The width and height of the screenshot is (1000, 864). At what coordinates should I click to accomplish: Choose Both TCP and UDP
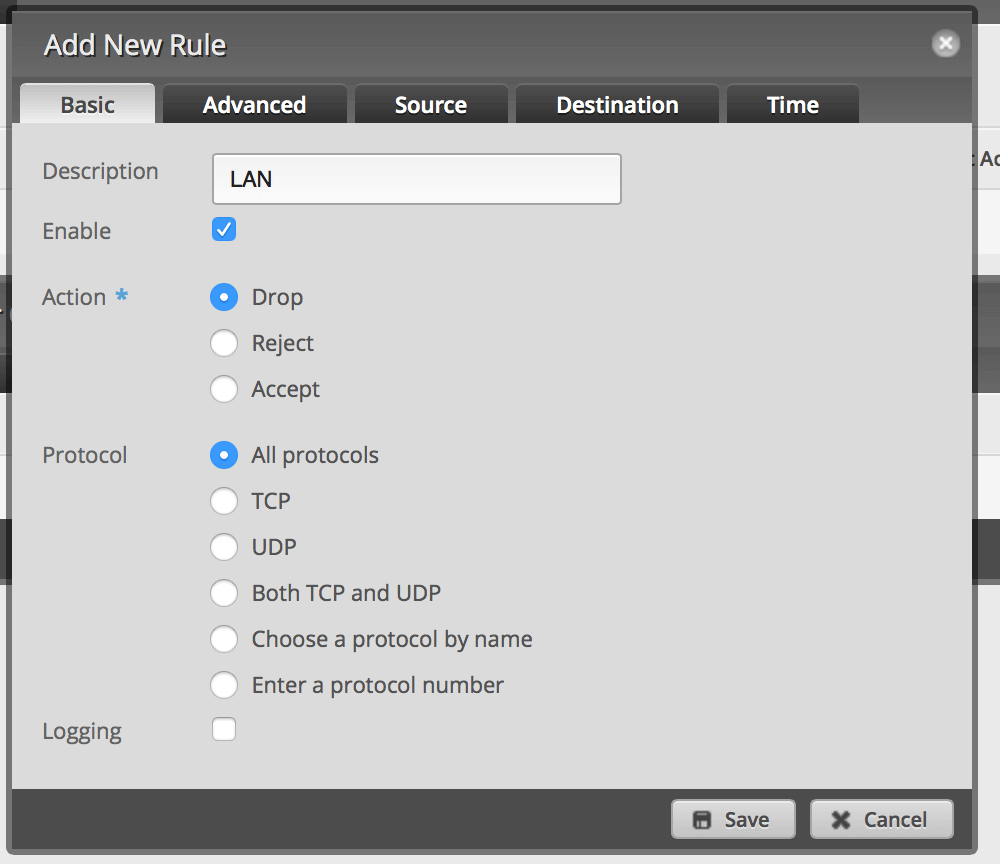224,593
